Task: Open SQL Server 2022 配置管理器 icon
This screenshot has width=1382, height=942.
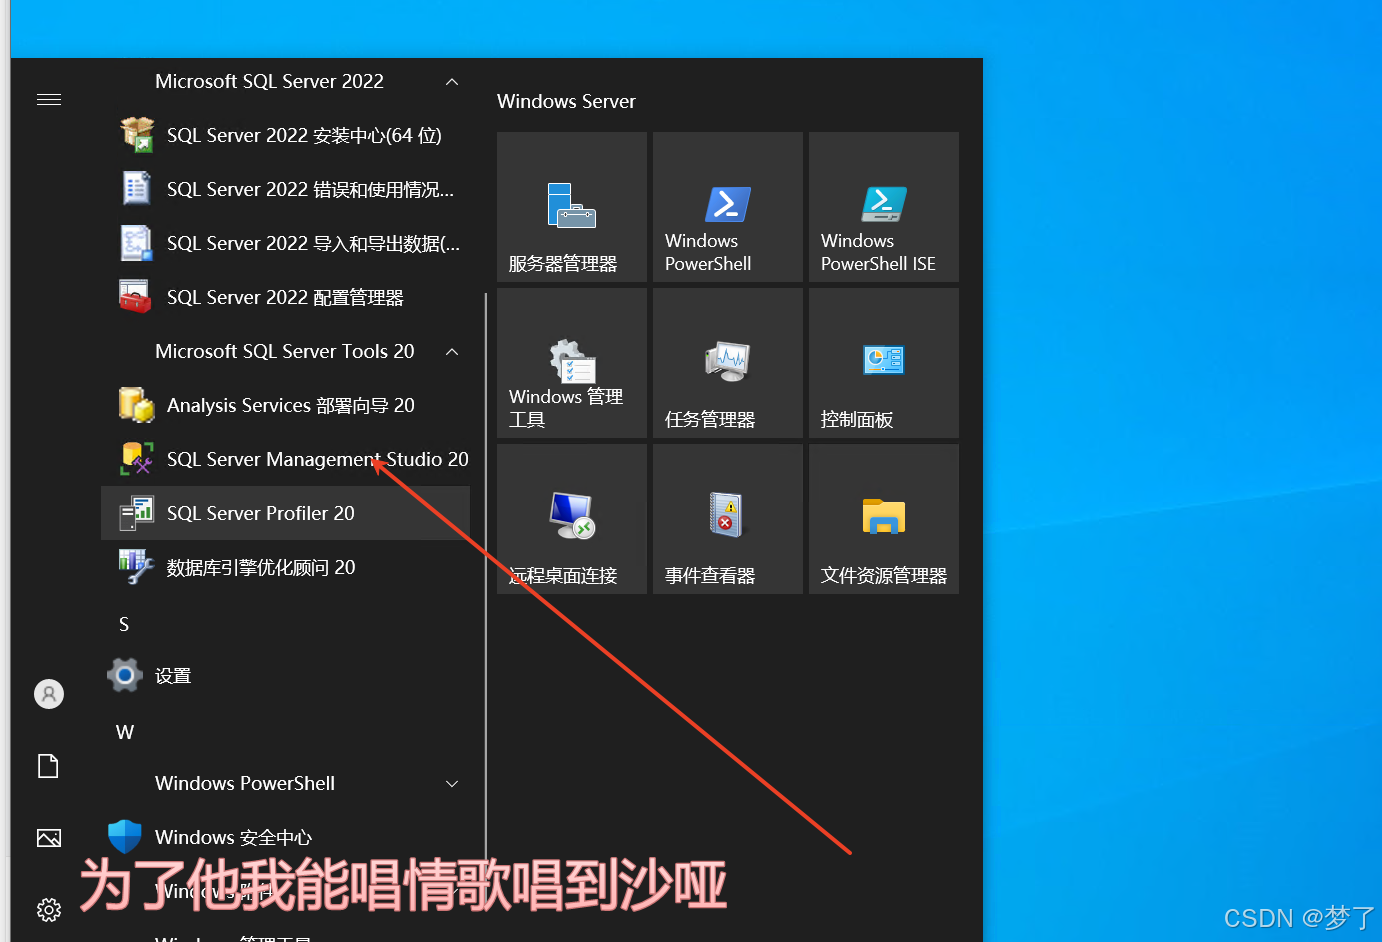Action: point(137,297)
